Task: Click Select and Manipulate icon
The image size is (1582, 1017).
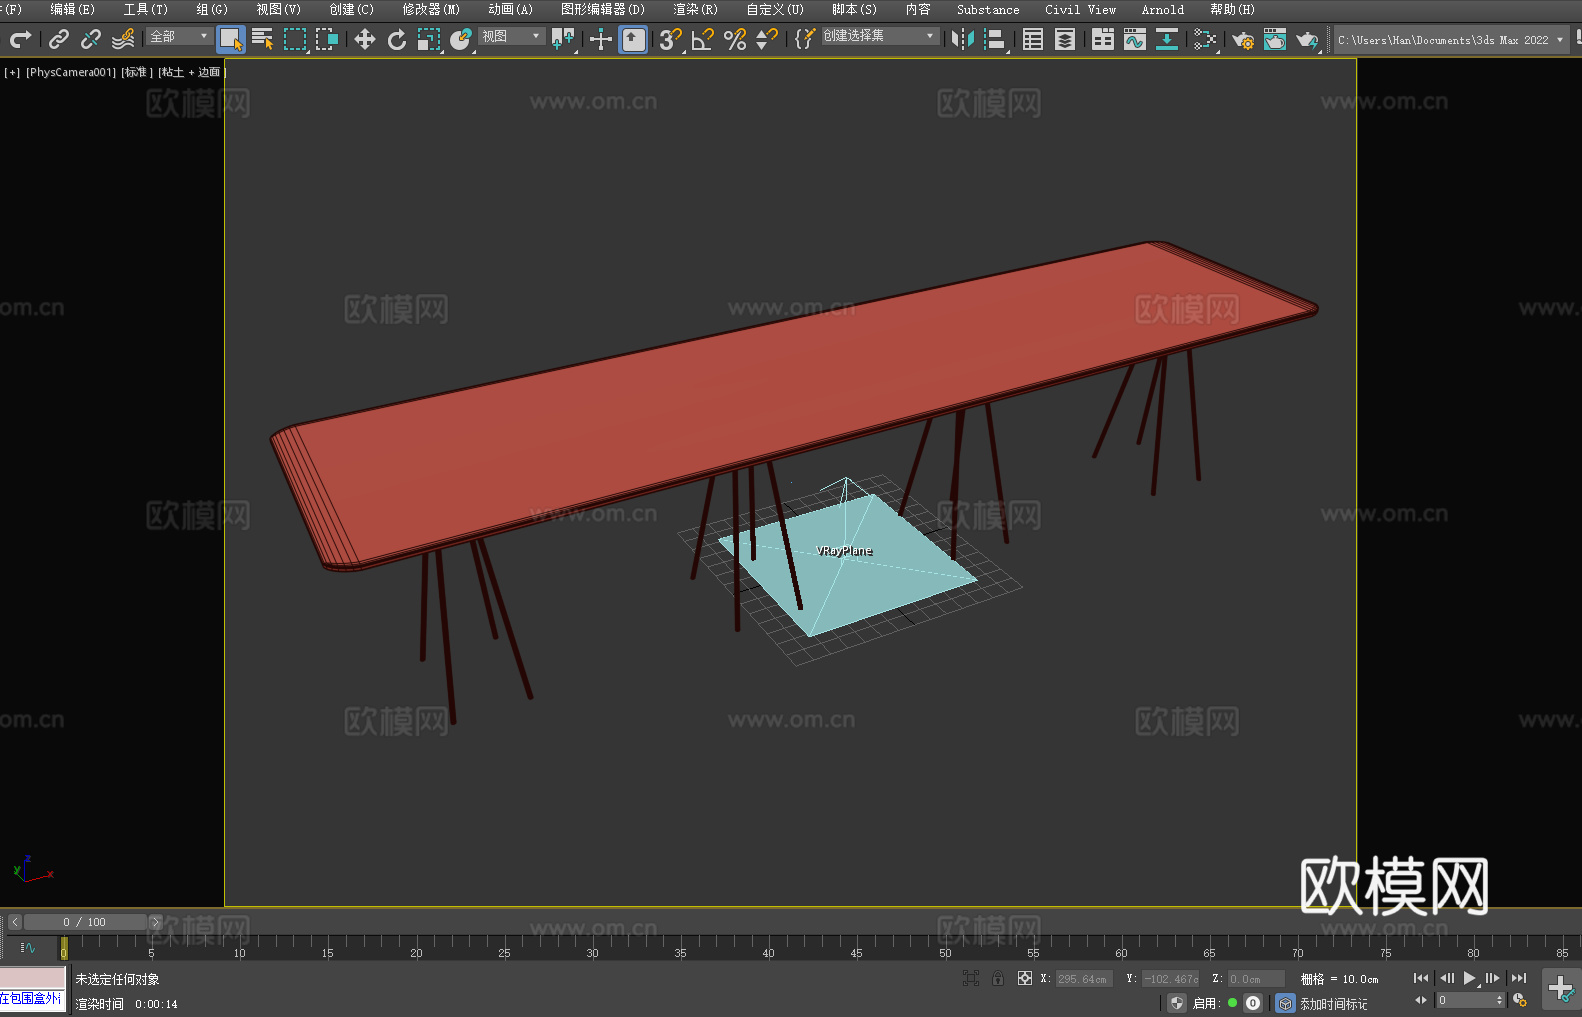Action: (x=601, y=39)
